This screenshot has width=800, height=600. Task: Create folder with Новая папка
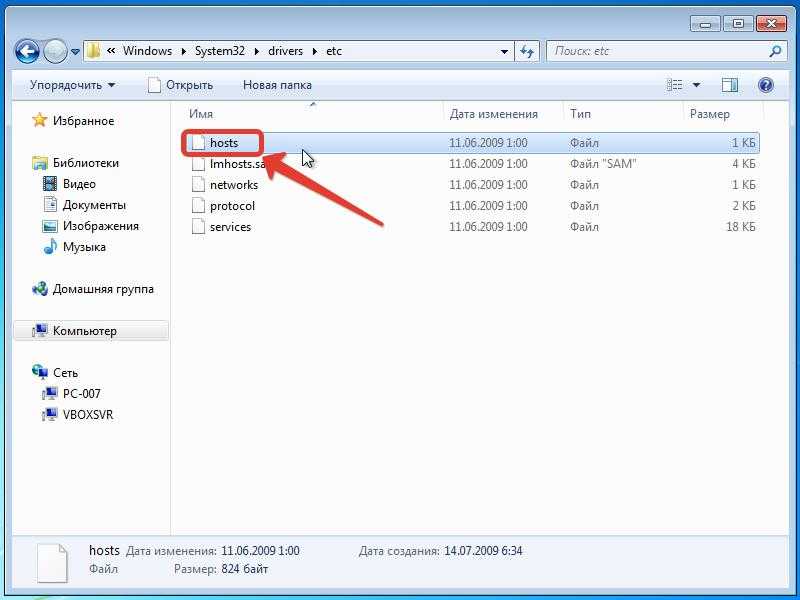tap(277, 85)
